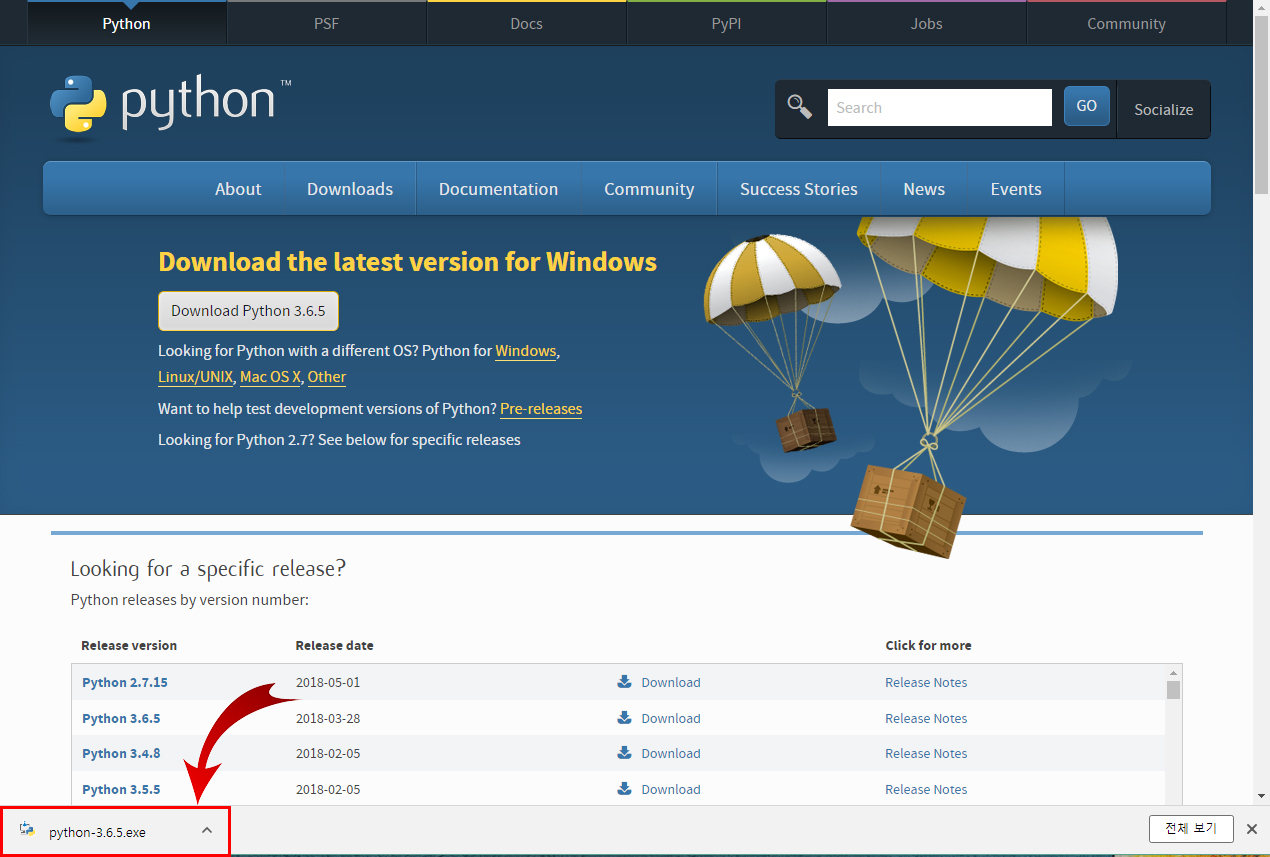
Task: Open the Socialize menu
Action: point(1164,109)
